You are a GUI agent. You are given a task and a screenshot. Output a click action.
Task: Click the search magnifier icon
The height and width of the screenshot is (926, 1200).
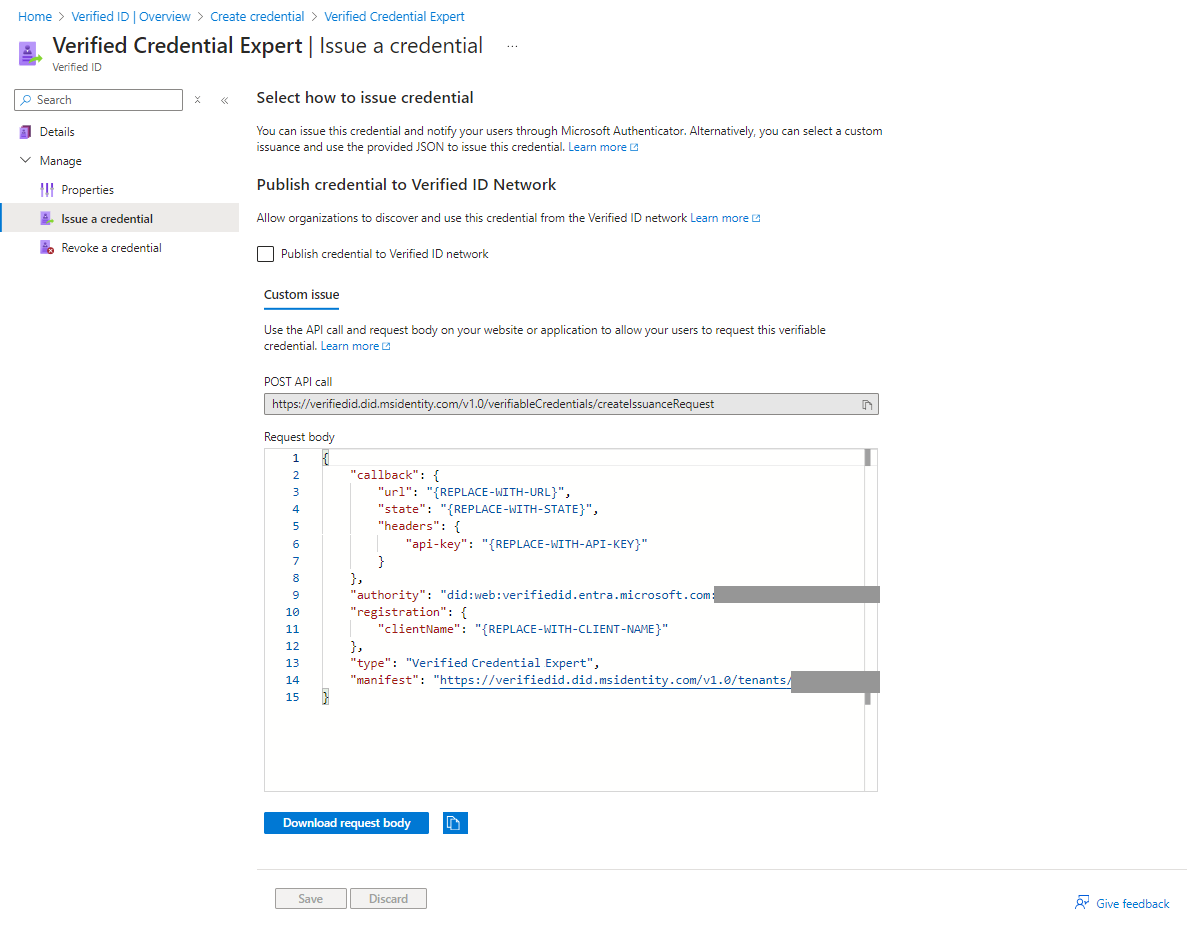point(26,100)
